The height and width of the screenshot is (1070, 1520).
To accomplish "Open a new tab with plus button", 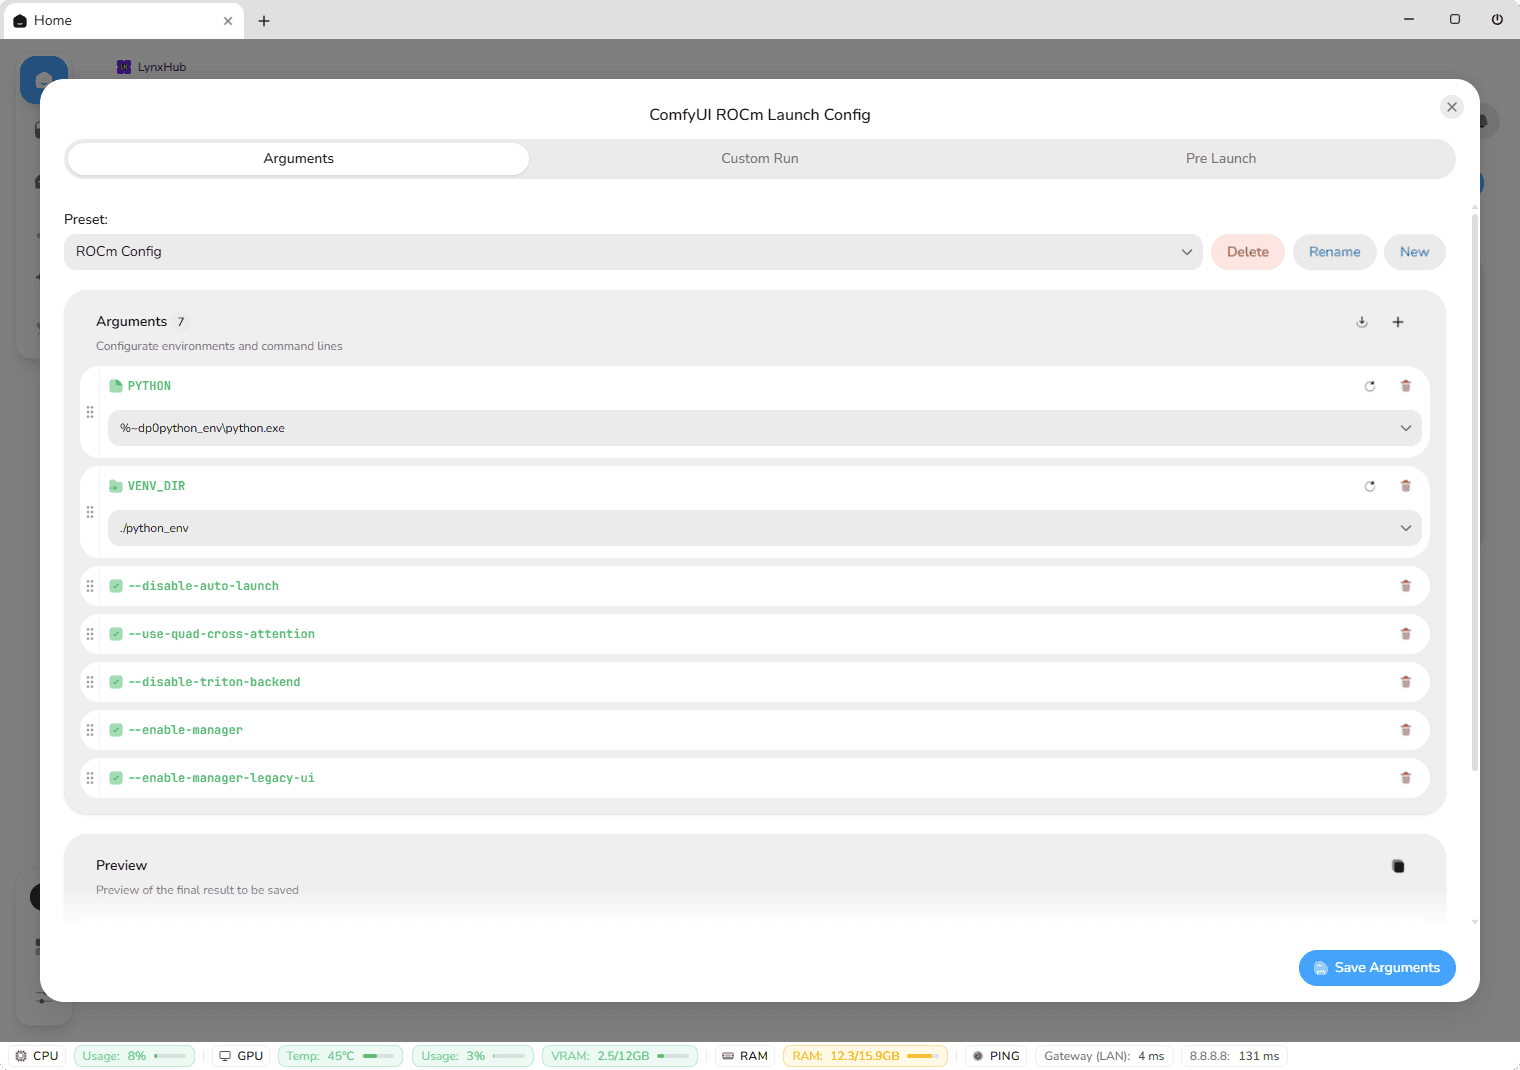I will coord(264,21).
